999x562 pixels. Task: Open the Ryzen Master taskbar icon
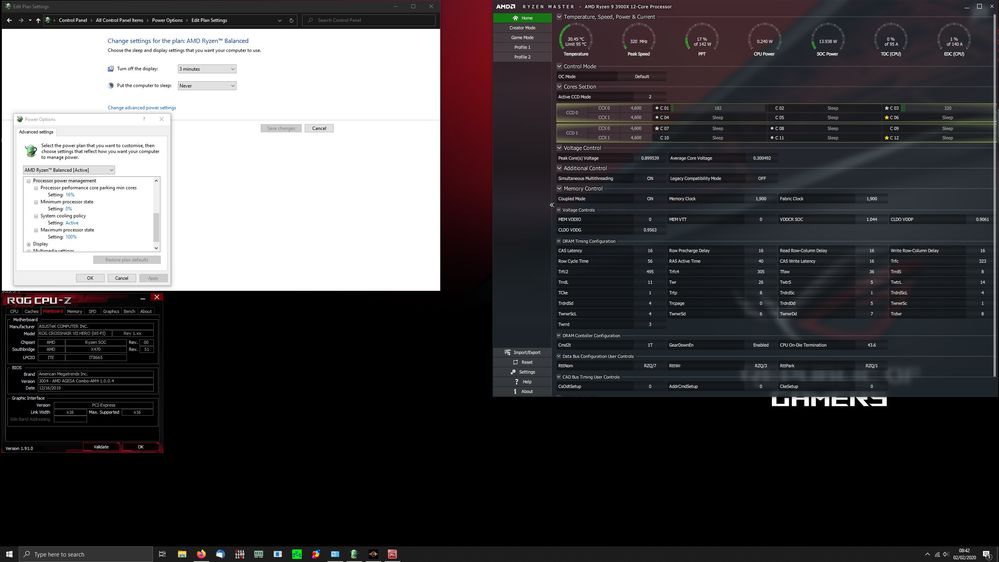click(373, 554)
